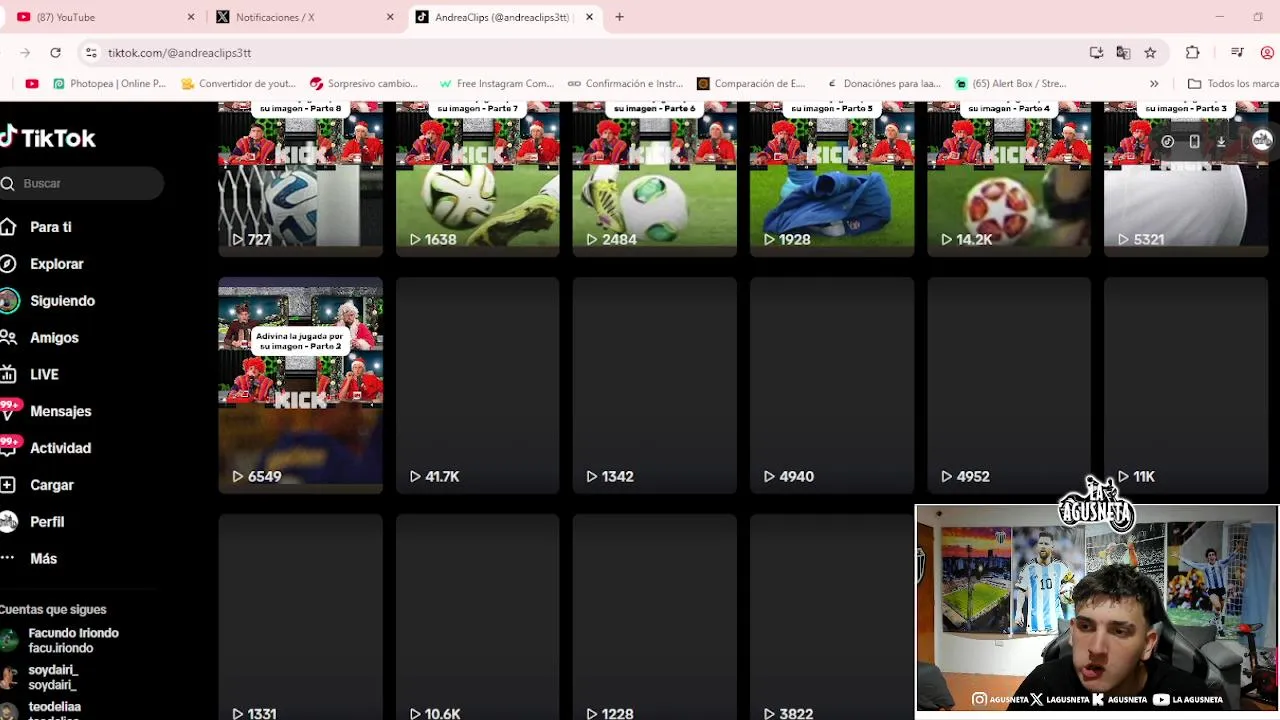The width and height of the screenshot is (1280, 720).
Task: Open the video with 11K views
Action: pos(1185,385)
